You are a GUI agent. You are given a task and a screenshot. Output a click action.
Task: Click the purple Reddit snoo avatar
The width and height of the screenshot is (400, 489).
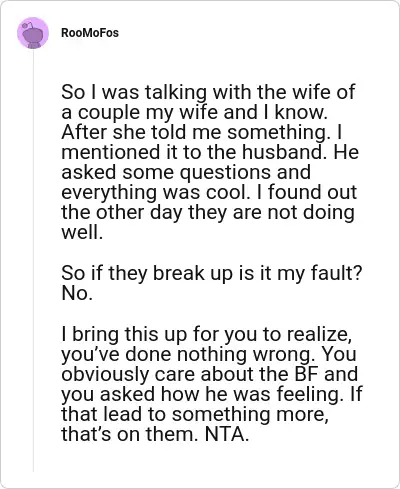33,33
